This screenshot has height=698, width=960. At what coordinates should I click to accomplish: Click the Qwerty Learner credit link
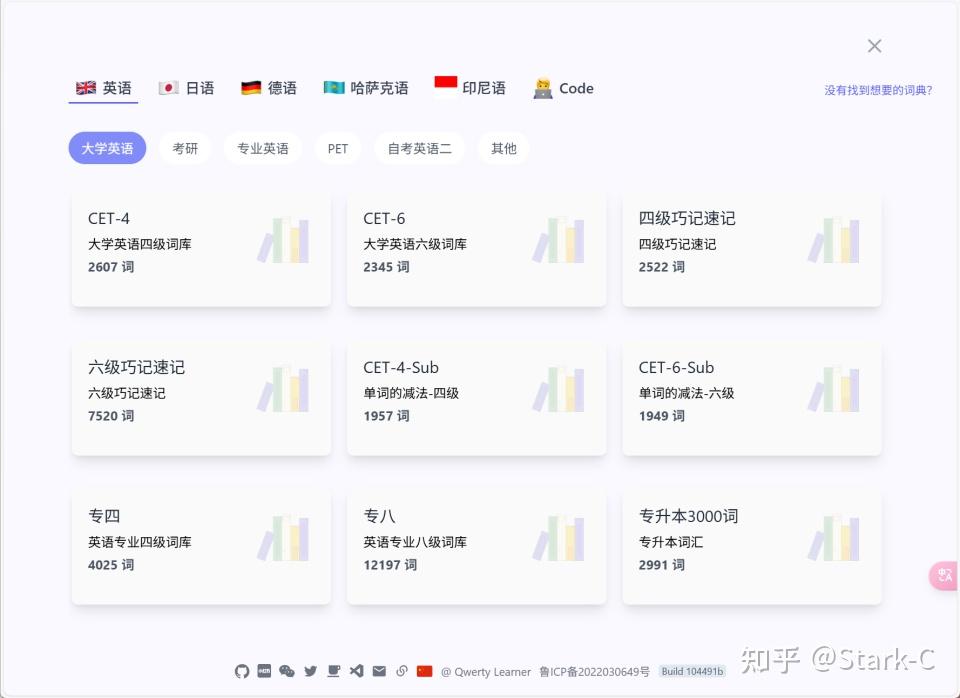click(x=489, y=671)
